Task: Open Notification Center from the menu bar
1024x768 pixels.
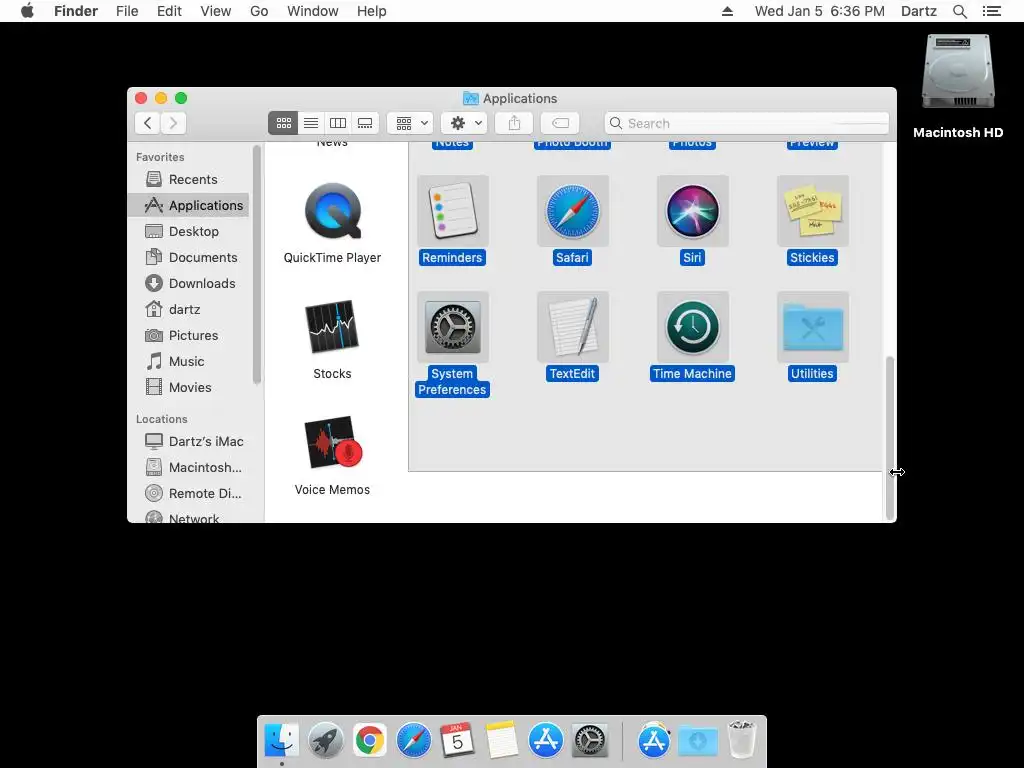Action: (x=991, y=11)
